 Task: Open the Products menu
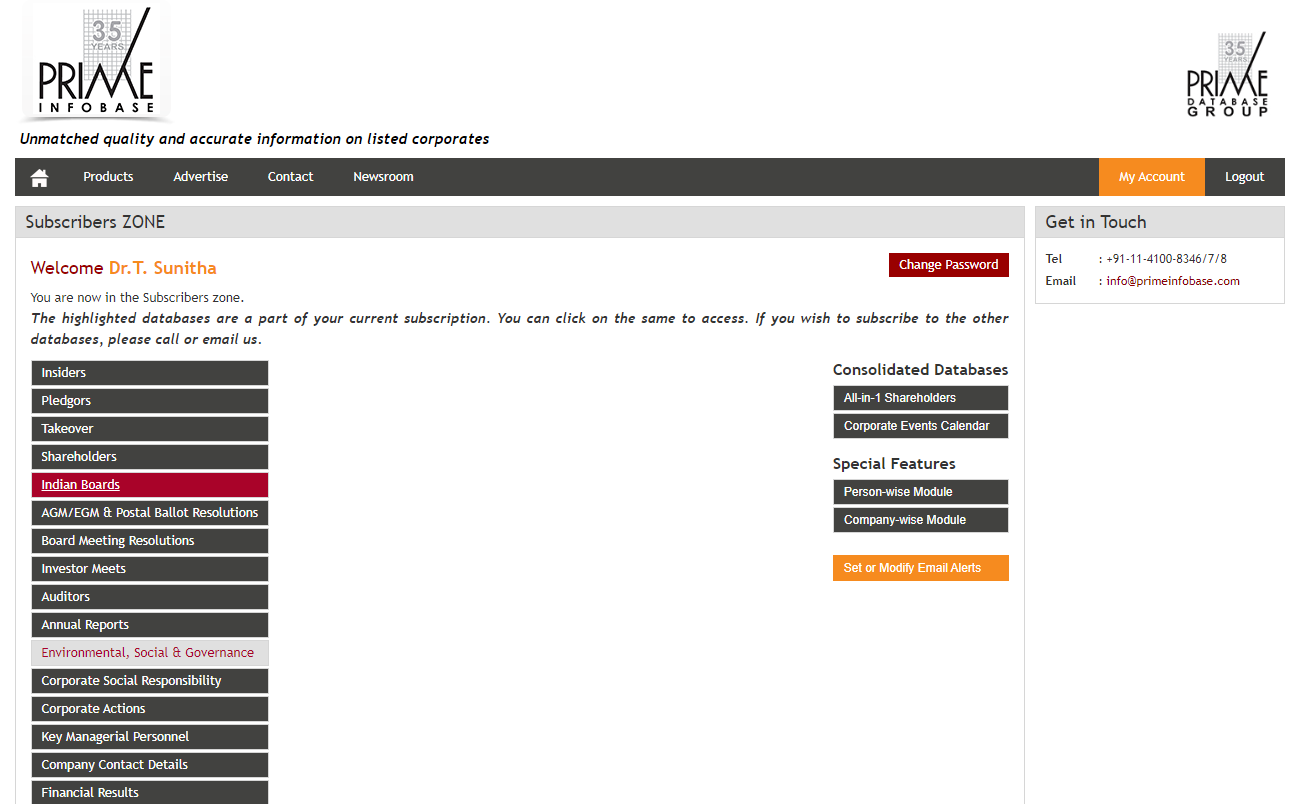tap(108, 177)
